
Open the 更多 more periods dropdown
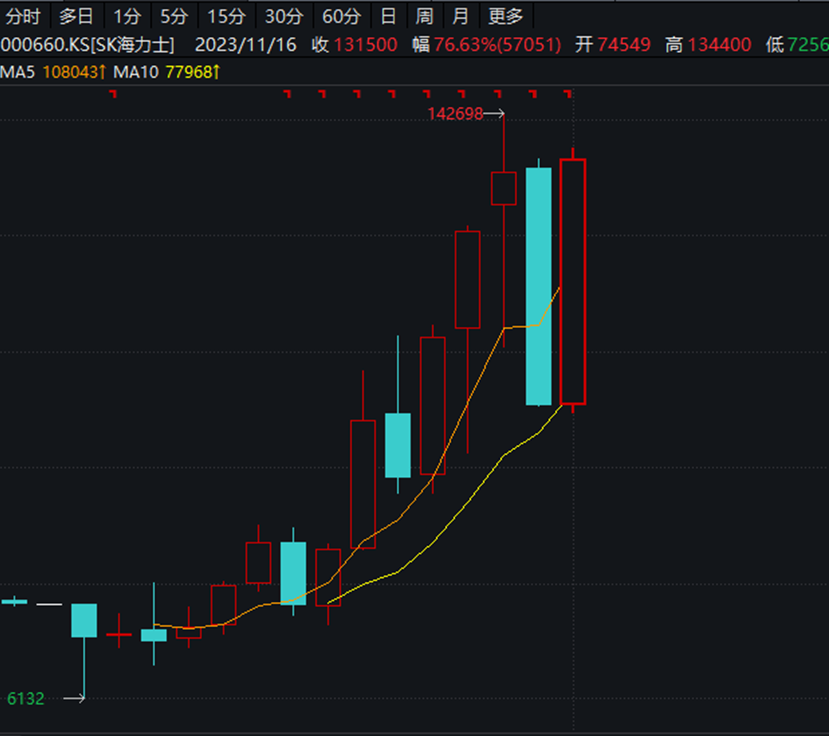pyautogui.click(x=506, y=16)
